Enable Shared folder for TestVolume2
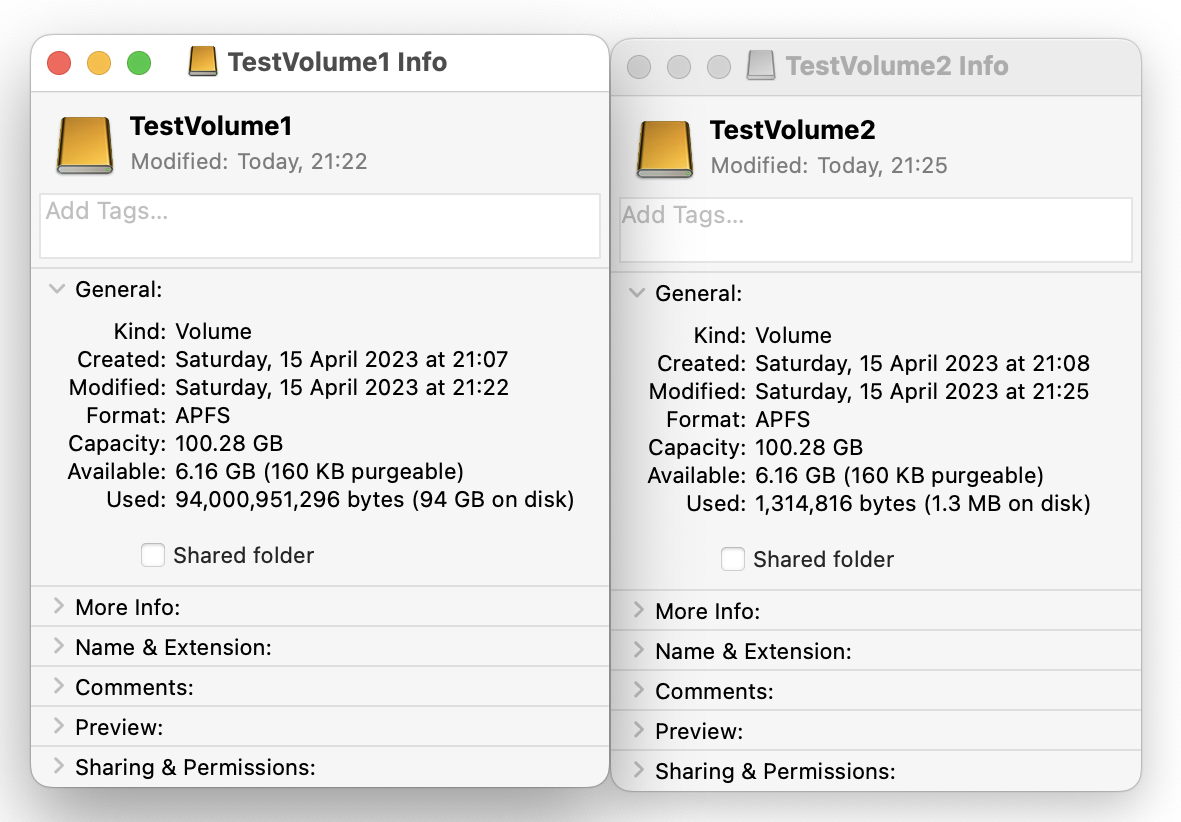The width and height of the screenshot is (1181, 822). [x=733, y=559]
